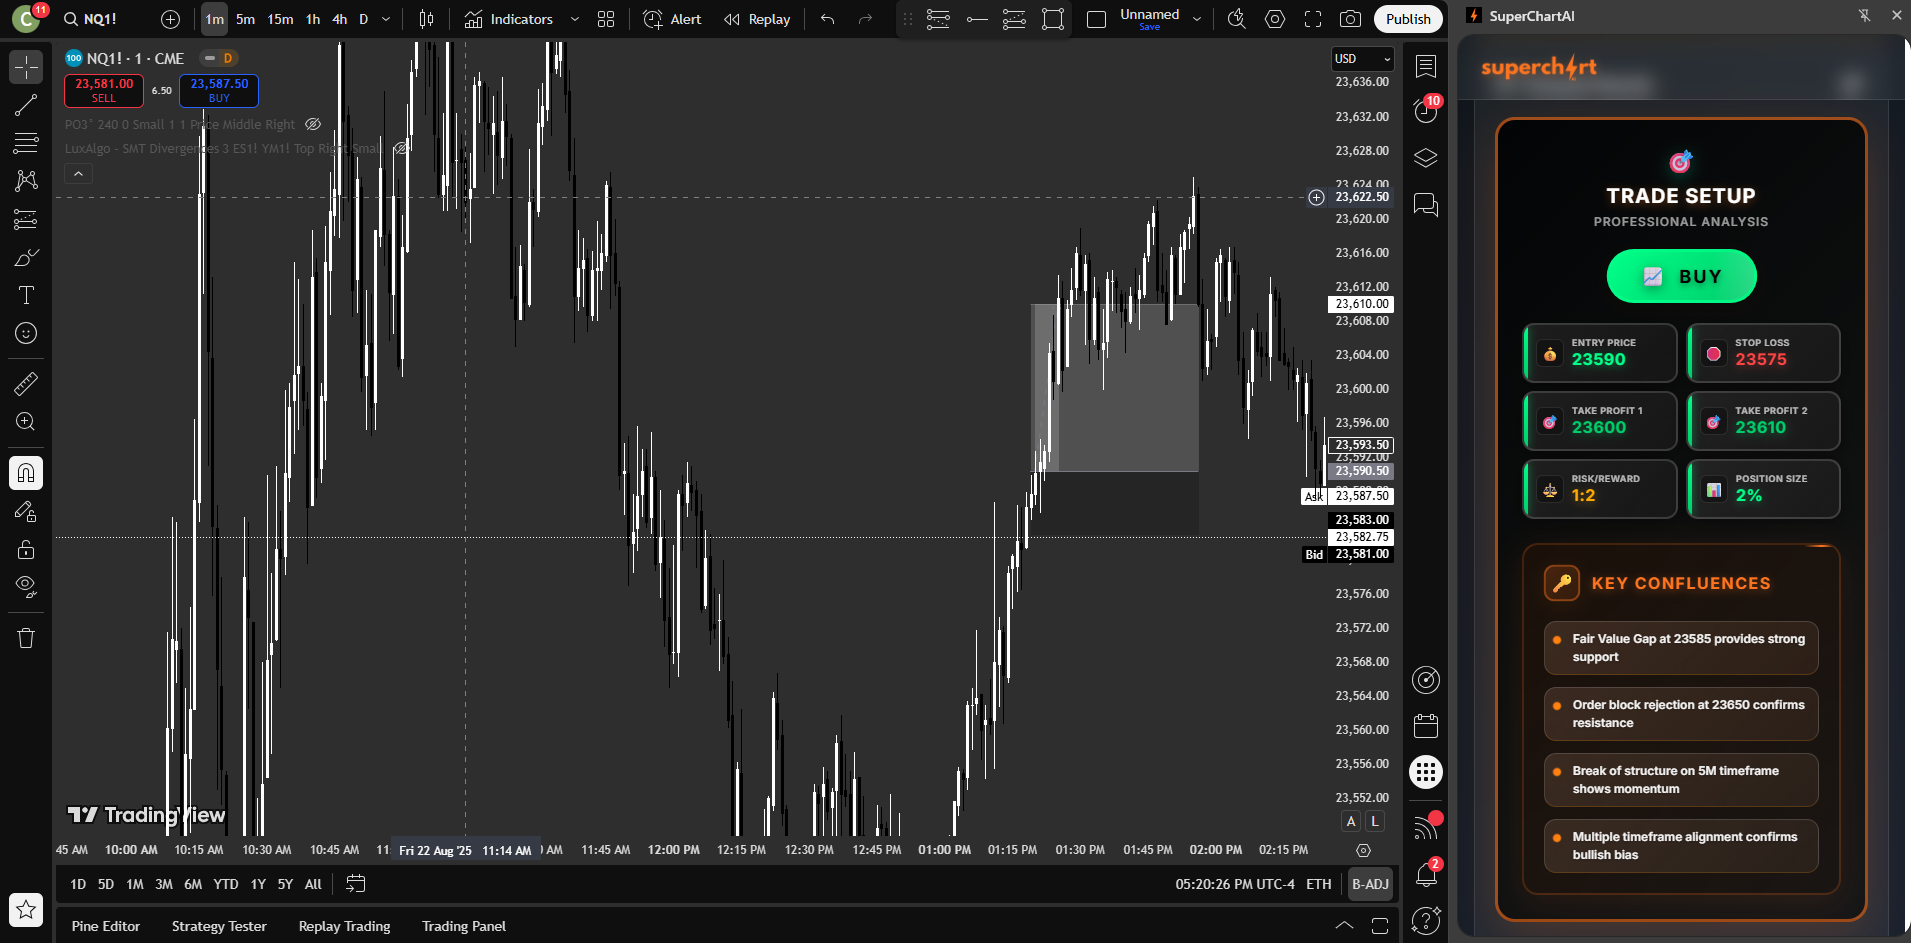Screen dimensions: 1911x943
Task: Remove objects with trash icon
Action: click(26, 638)
